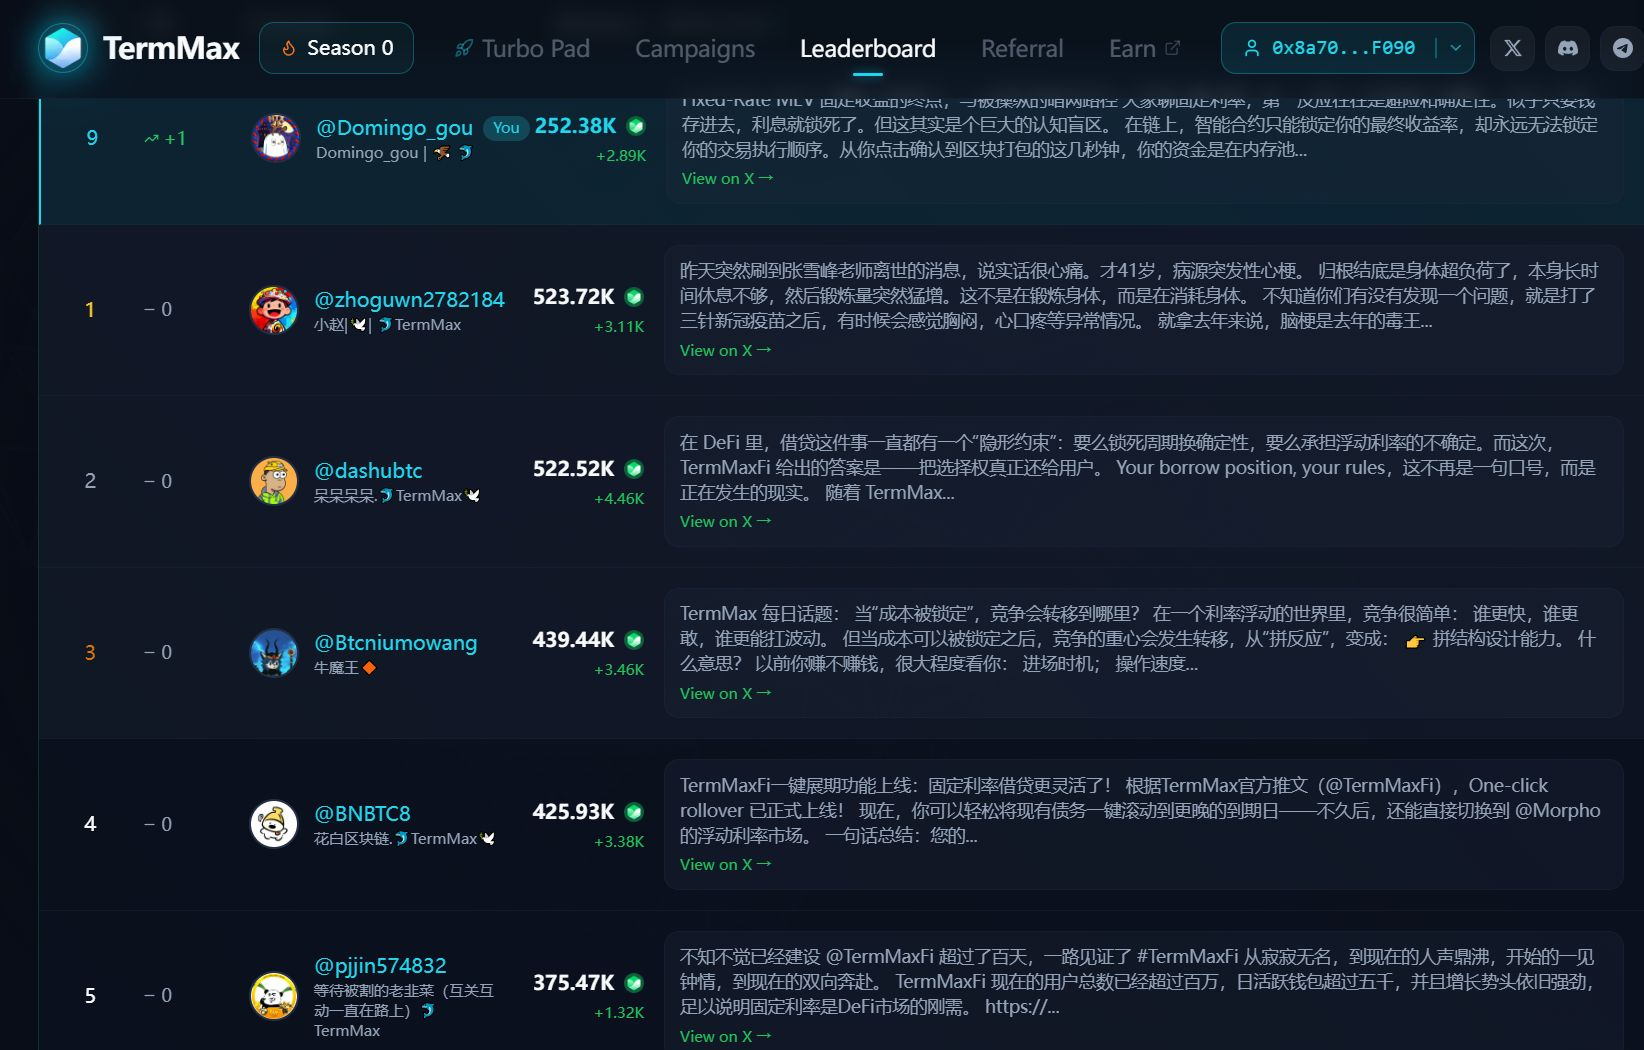Click the +4.46K gain value
This screenshot has width=1644, height=1050.
pyautogui.click(x=619, y=498)
